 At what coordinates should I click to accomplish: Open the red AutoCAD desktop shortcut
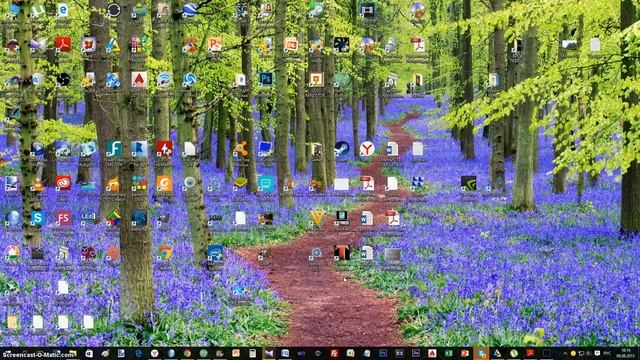point(139,80)
